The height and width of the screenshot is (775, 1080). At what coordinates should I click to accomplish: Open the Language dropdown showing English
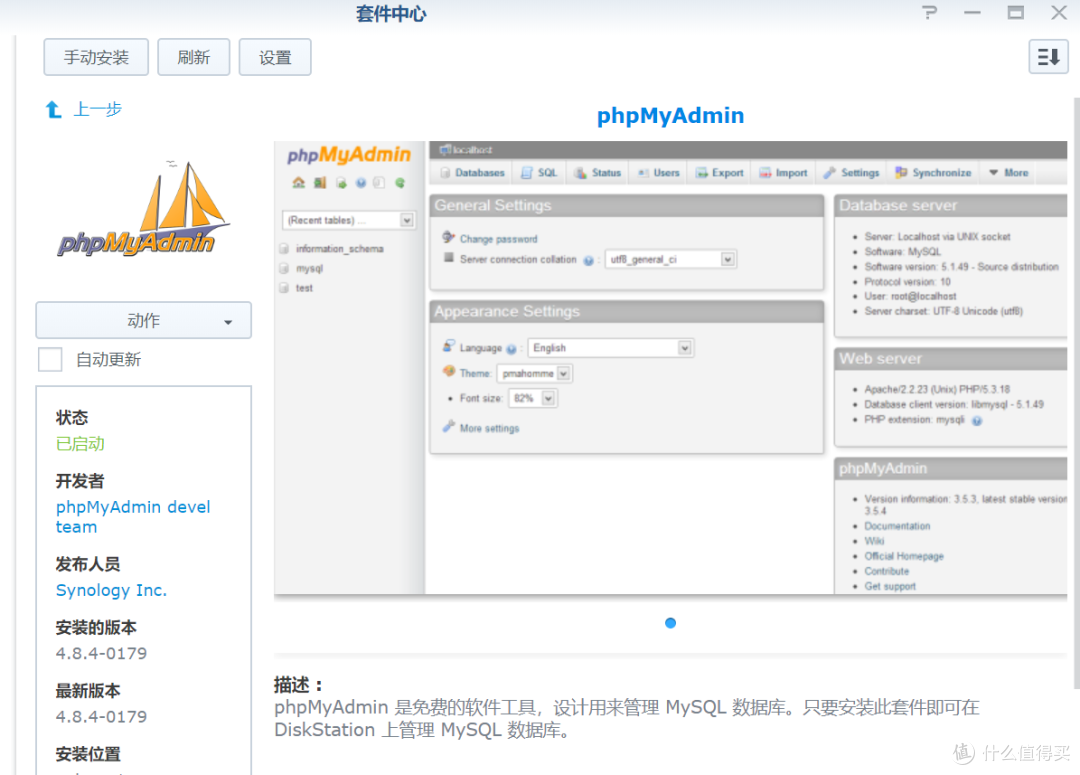(610, 347)
